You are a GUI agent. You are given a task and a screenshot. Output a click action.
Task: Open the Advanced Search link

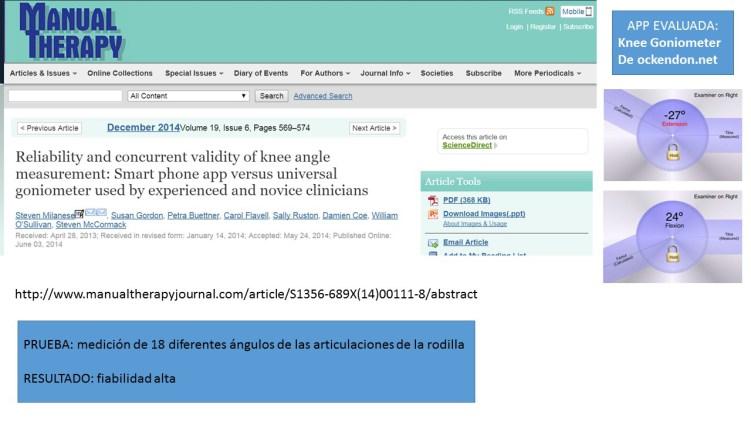[x=323, y=96]
